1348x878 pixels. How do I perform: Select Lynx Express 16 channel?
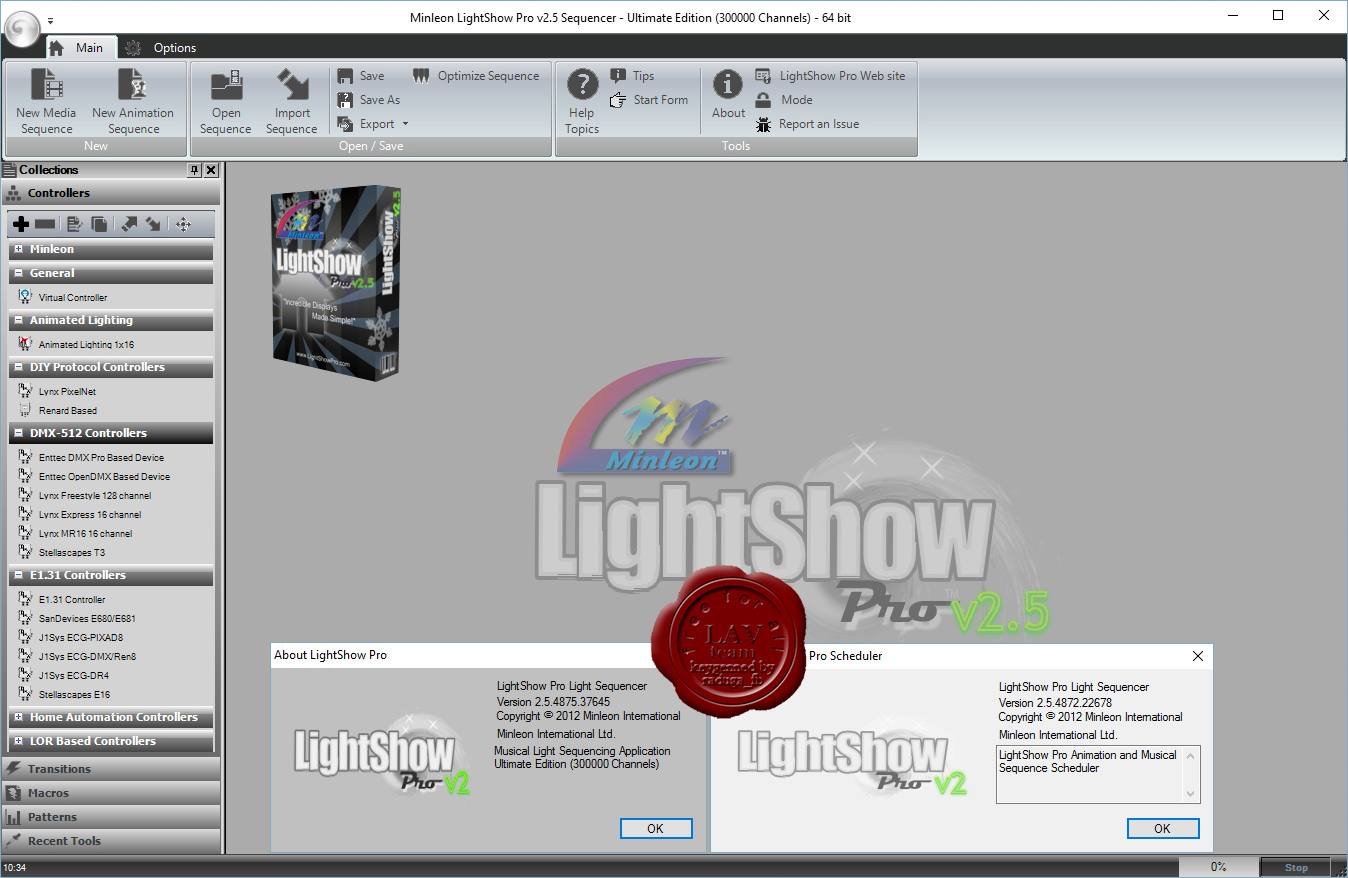90,515
